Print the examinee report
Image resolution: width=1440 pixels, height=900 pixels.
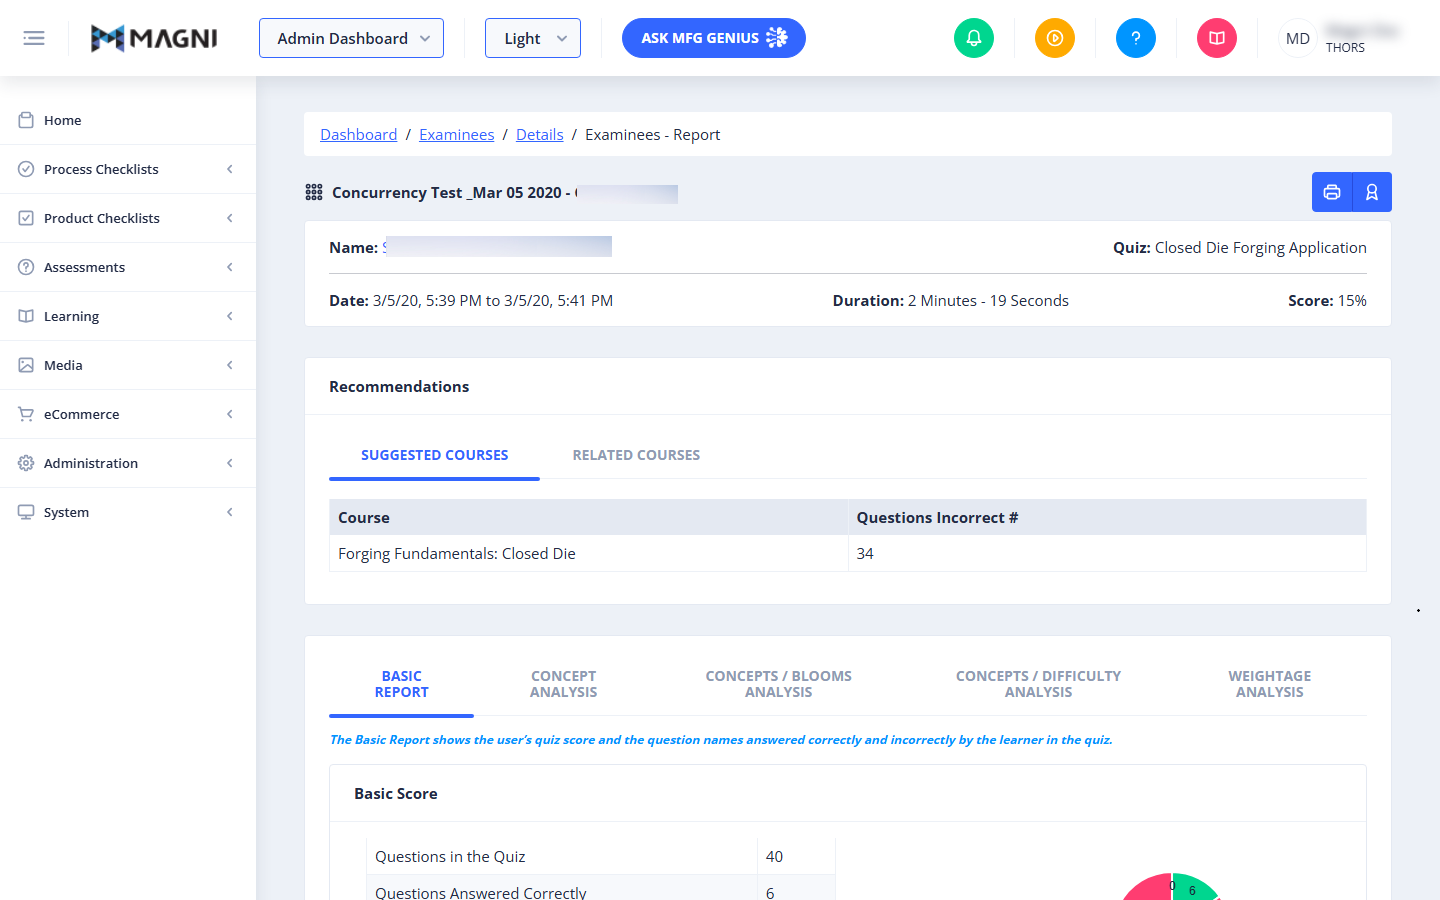point(1332,192)
